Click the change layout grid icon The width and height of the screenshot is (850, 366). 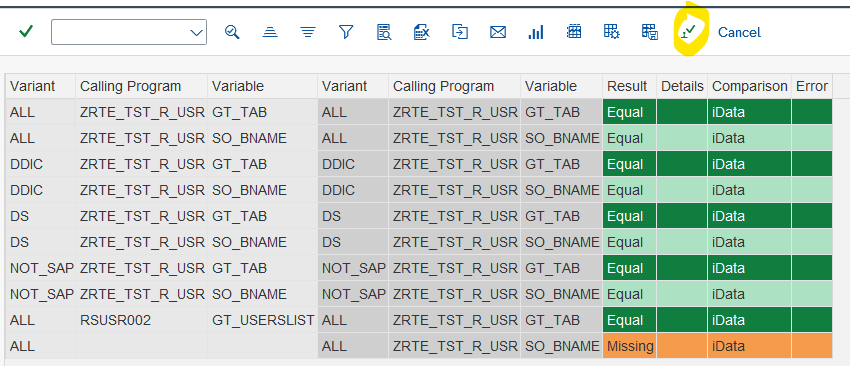[574, 32]
